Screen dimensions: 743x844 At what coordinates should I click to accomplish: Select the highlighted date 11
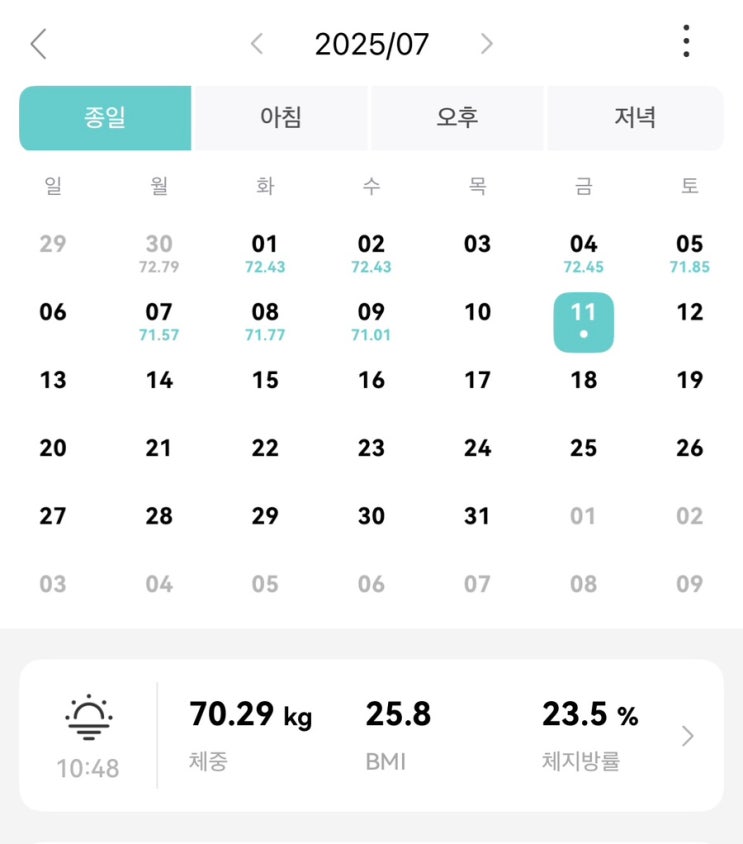coord(583,321)
